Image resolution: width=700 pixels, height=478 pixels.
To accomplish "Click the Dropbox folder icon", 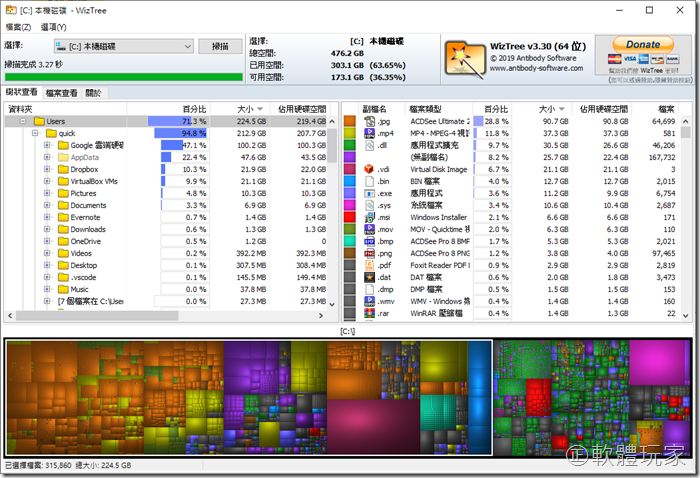I will pyautogui.click(x=63, y=169).
